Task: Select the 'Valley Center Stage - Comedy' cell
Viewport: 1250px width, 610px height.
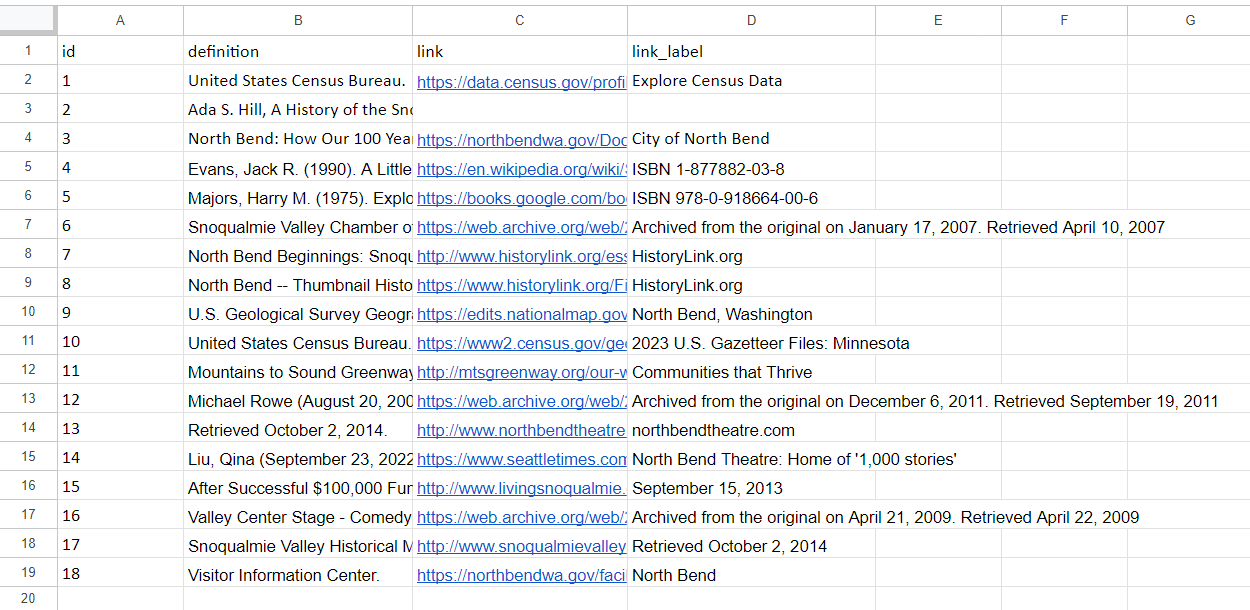Action: coord(298,516)
